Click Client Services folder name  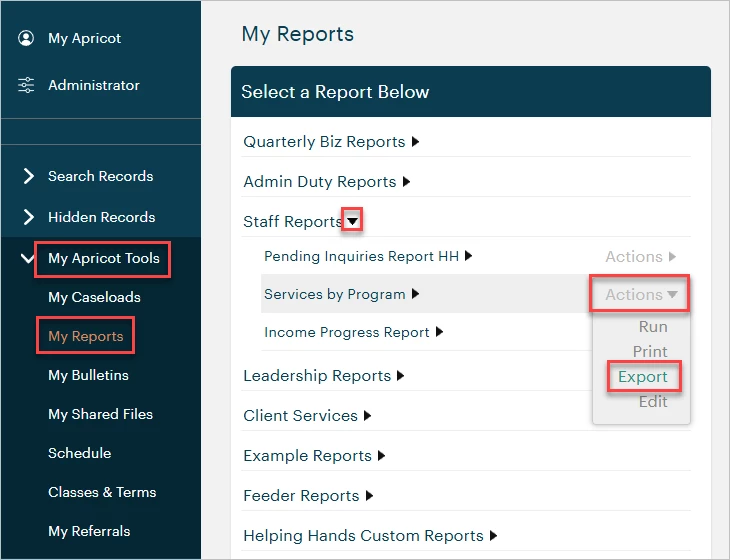pyautogui.click(x=300, y=416)
